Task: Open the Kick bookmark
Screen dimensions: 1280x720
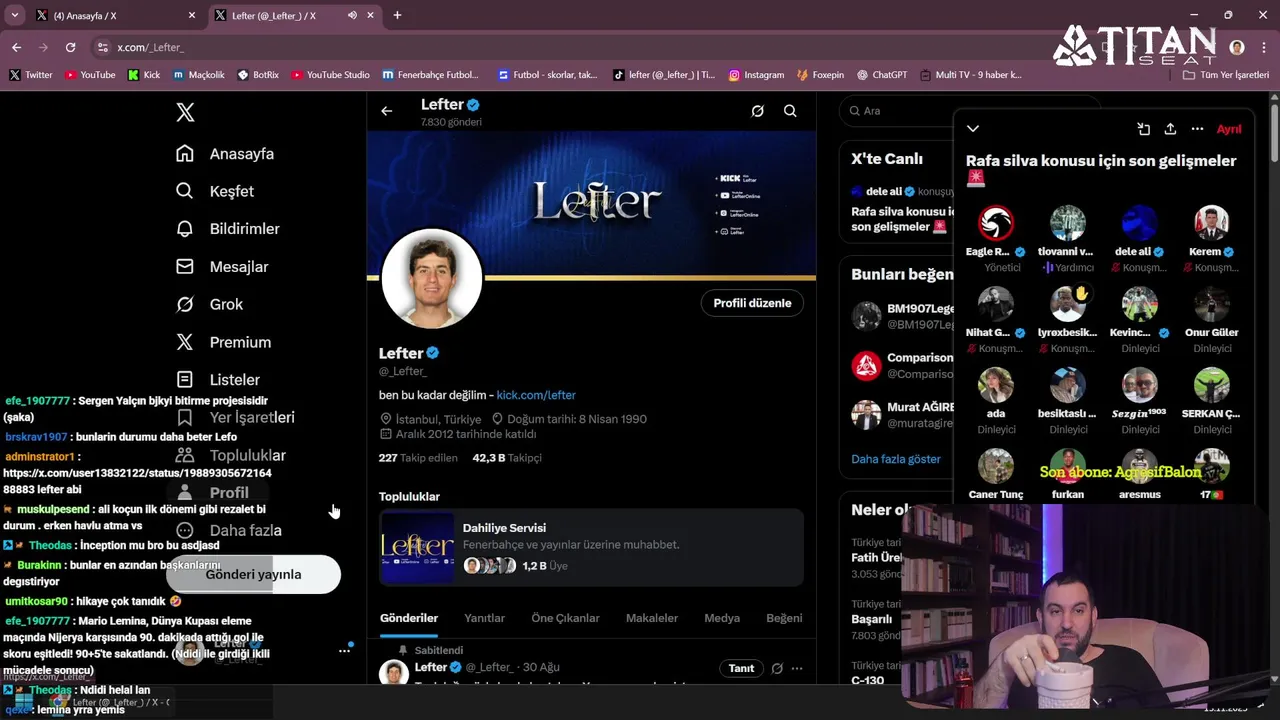Action: click(144, 75)
